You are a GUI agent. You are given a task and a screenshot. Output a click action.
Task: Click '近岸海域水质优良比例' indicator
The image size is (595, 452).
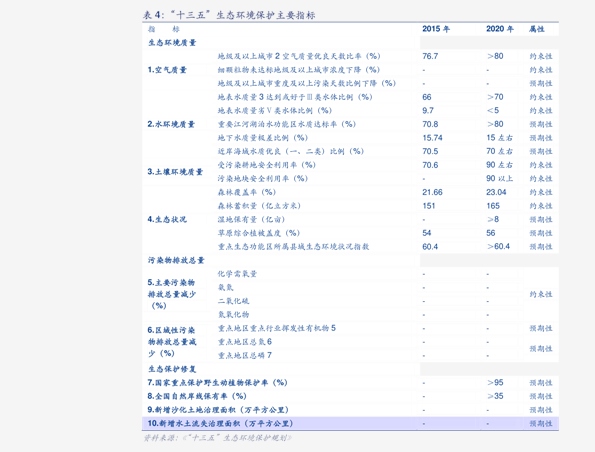tap(291, 151)
